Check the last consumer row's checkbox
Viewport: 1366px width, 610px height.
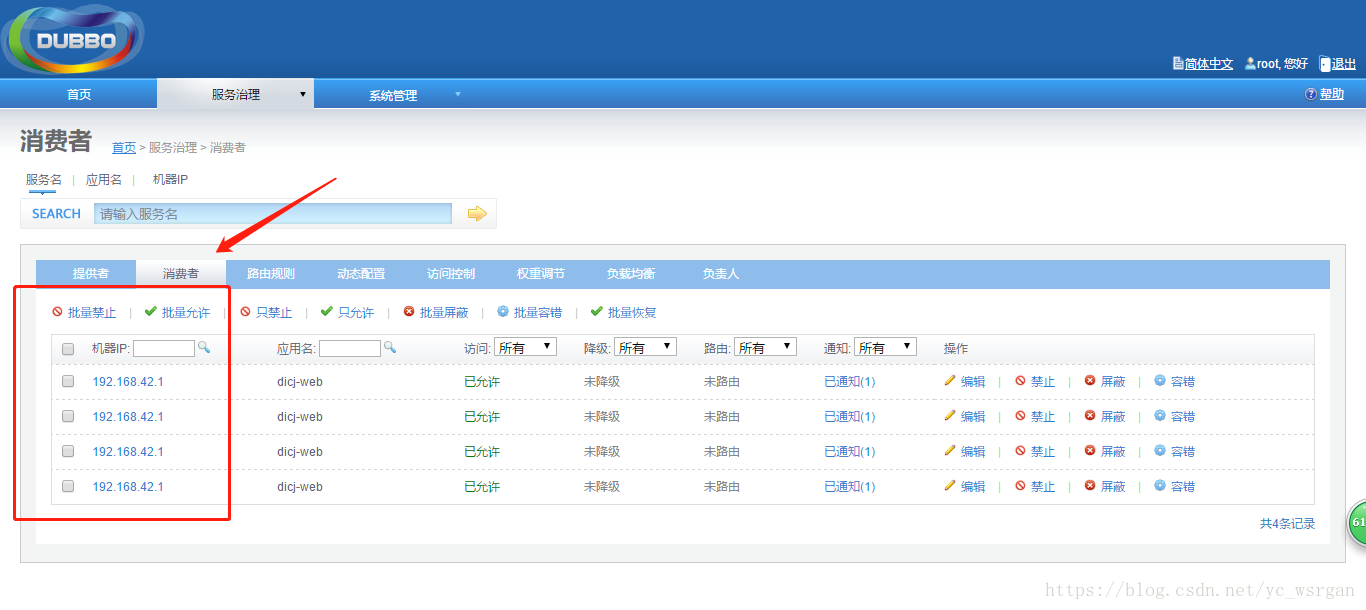[x=68, y=486]
